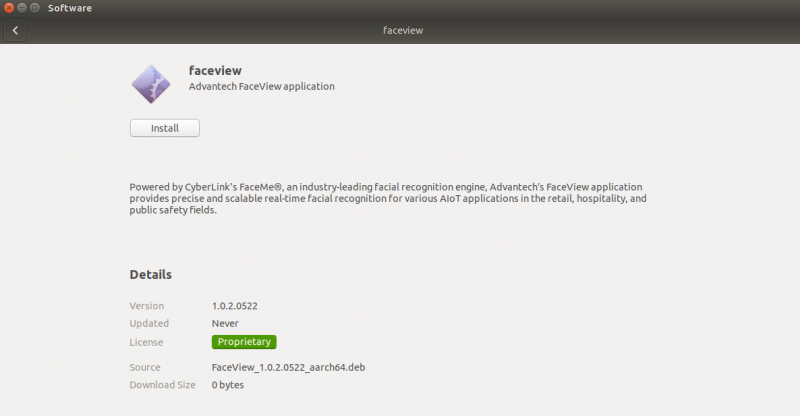Close the Software window

pyautogui.click(x=8, y=8)
